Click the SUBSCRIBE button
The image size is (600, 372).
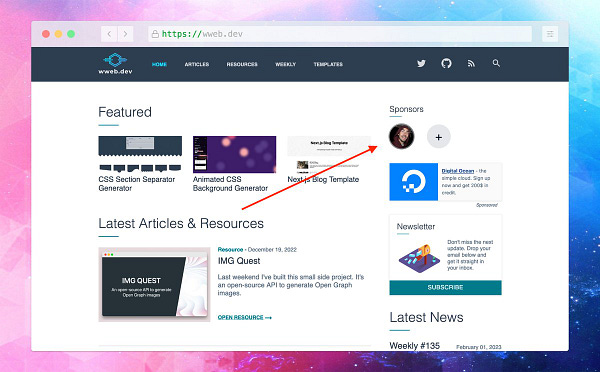pos(445,287)
